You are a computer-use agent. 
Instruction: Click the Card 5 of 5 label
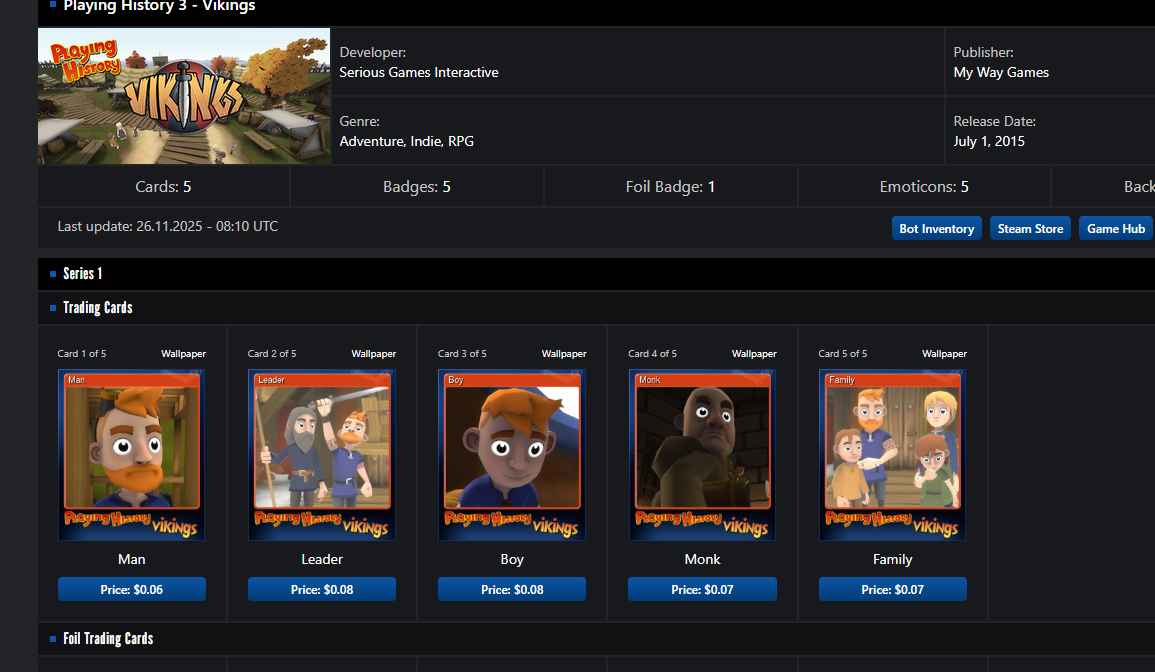843,354
